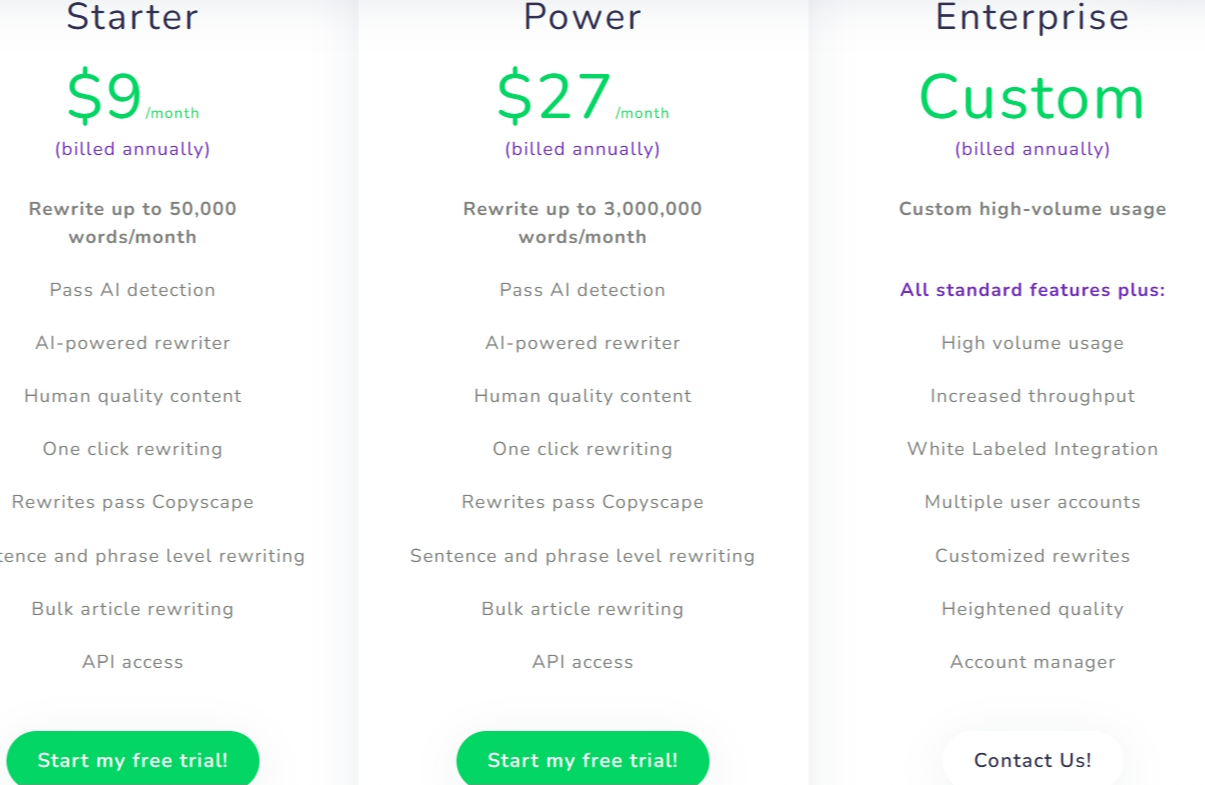Viewport: 1205px width, 785px height.
Task: Click 'Rewrite up to 3,000,000 words/month' text
Action: (x=583, y=223)
